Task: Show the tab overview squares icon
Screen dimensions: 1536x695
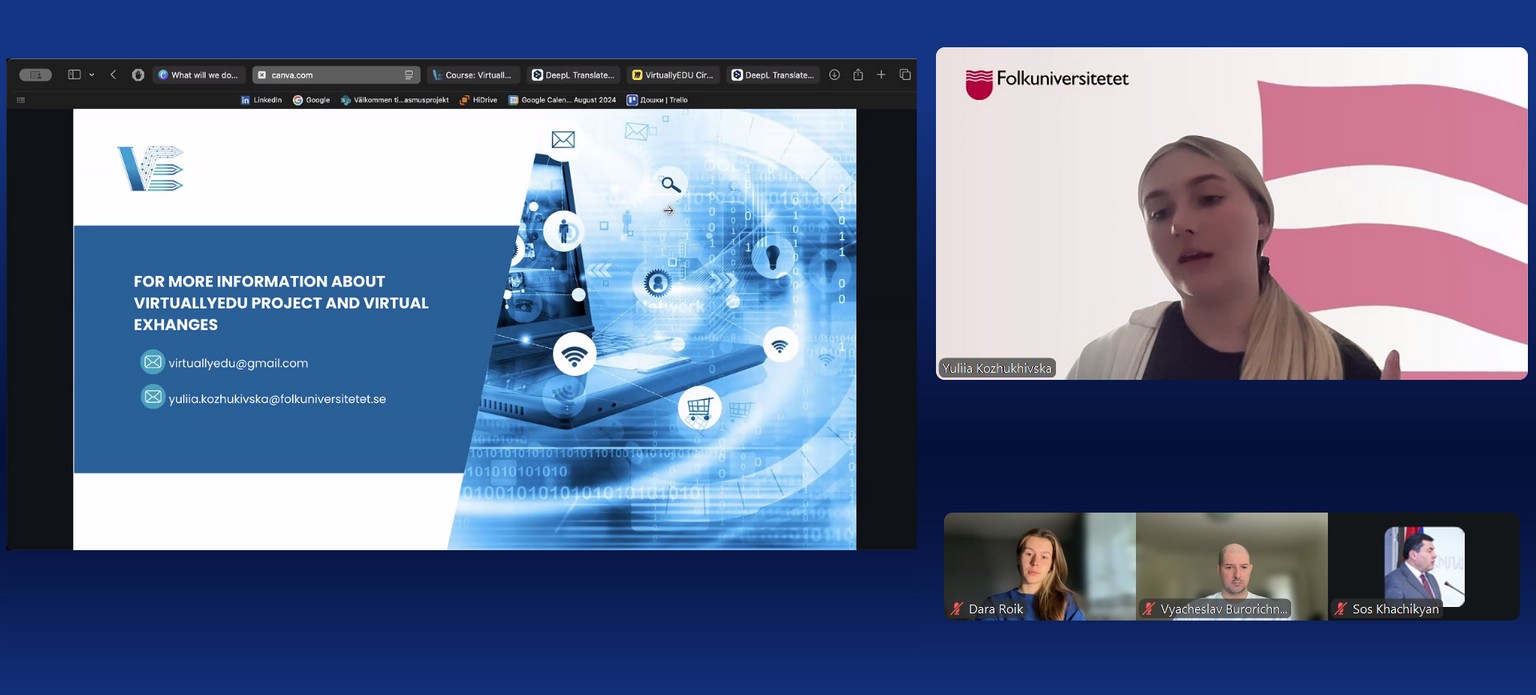Action: (905, 75)
